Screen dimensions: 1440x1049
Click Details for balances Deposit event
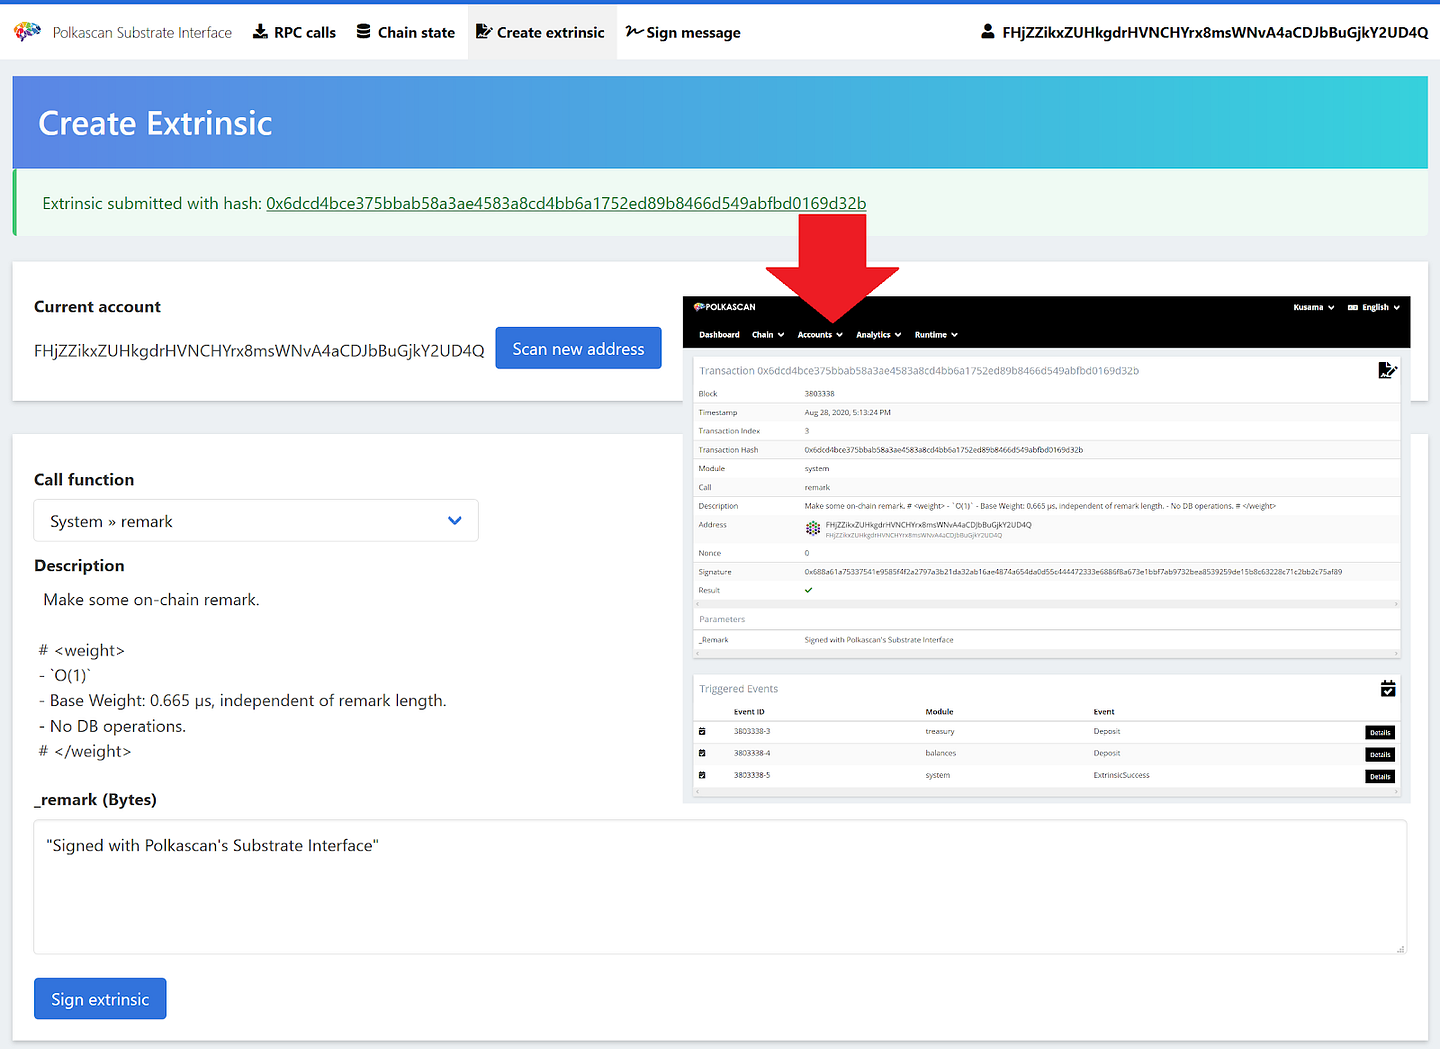pos(1380,754)
